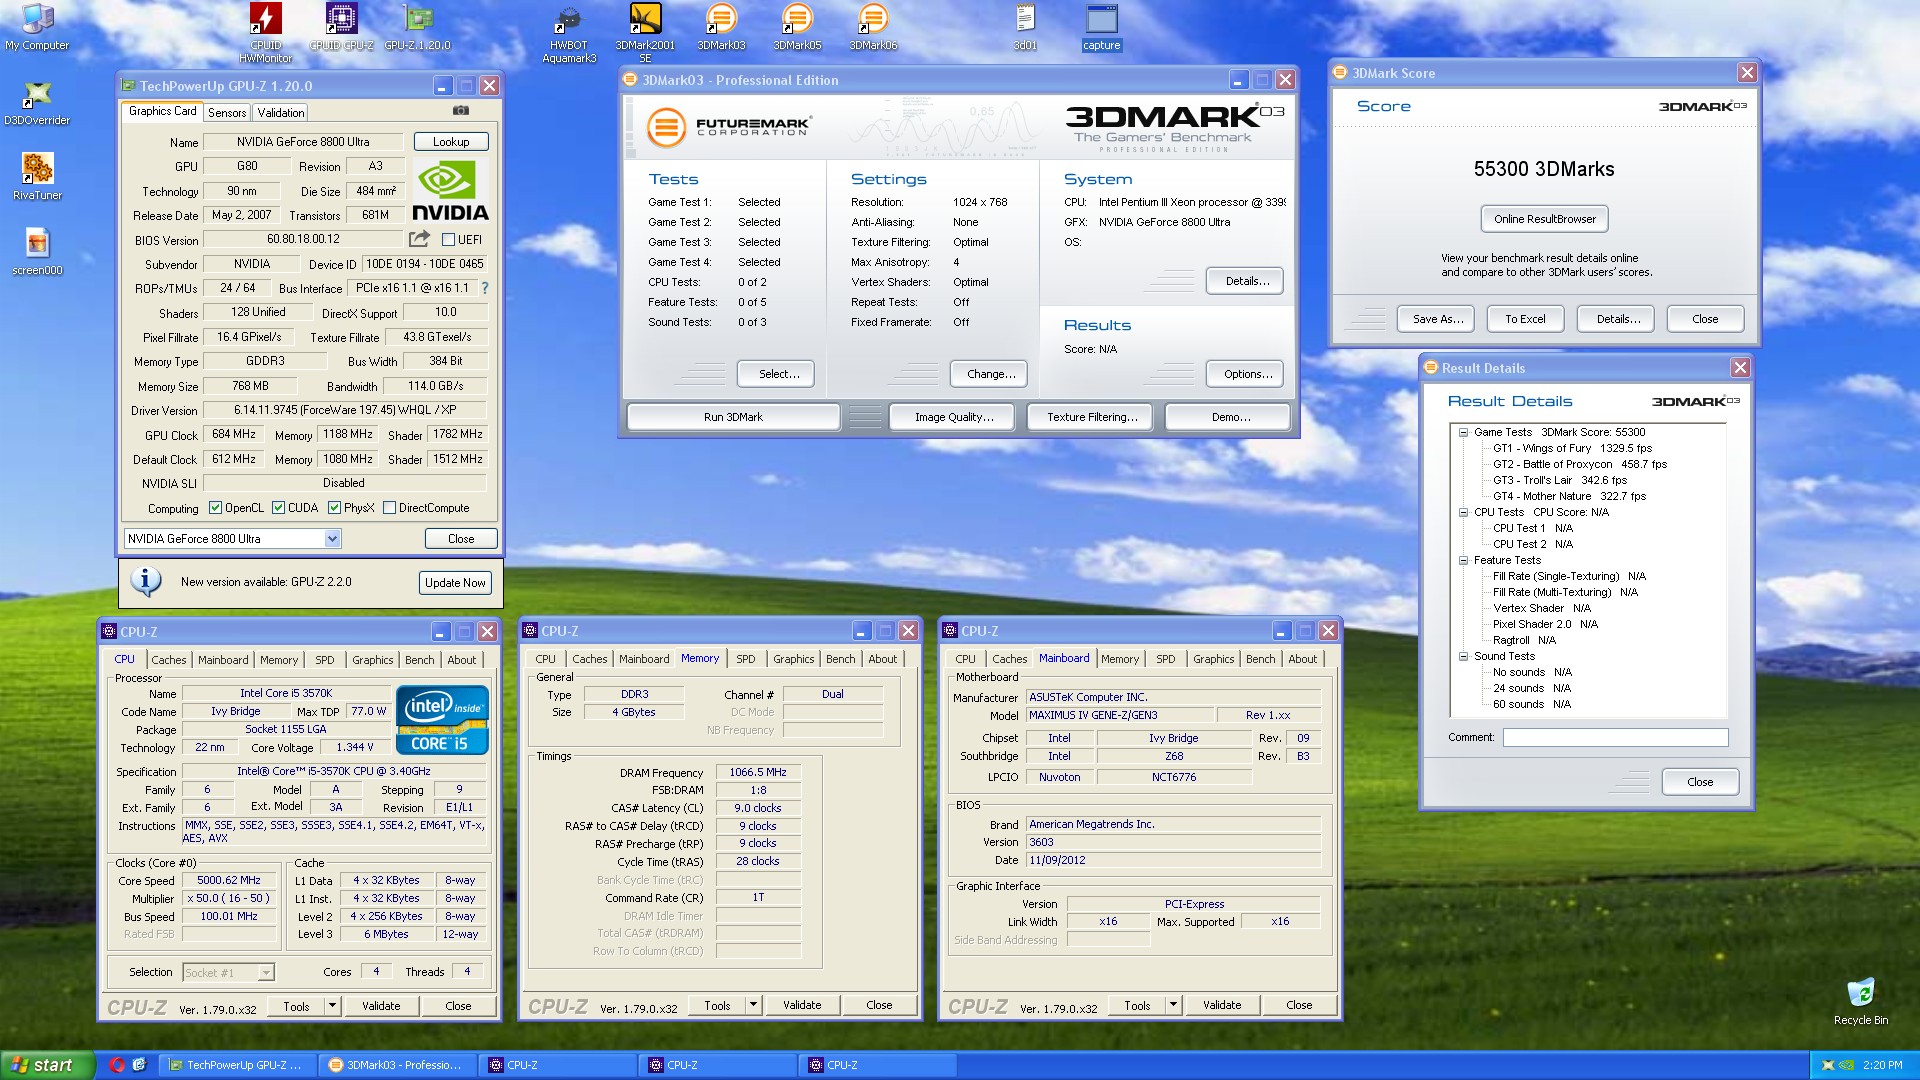Viewport: 1920px width, 1080px height.
Task: Open Caches tab in first CPU-Z window
Action: [169, 660]
